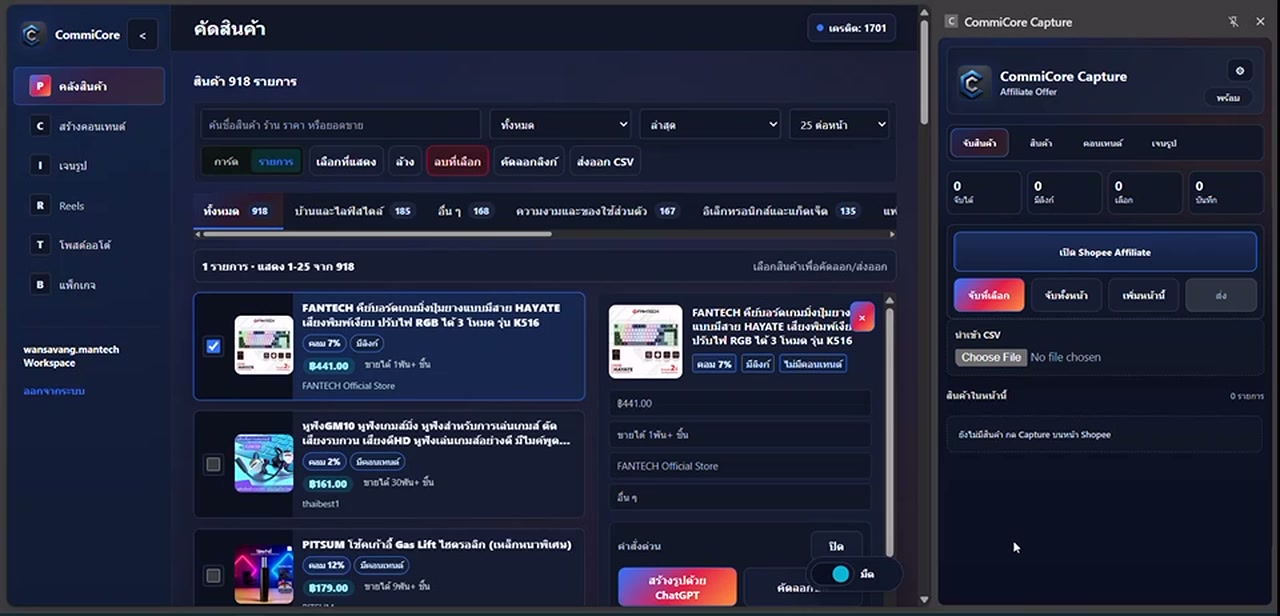The width and height of the screenshot is (1280, 616).
Task: Click the red ลบที่เลือก button
Action: tap(457, 161)
